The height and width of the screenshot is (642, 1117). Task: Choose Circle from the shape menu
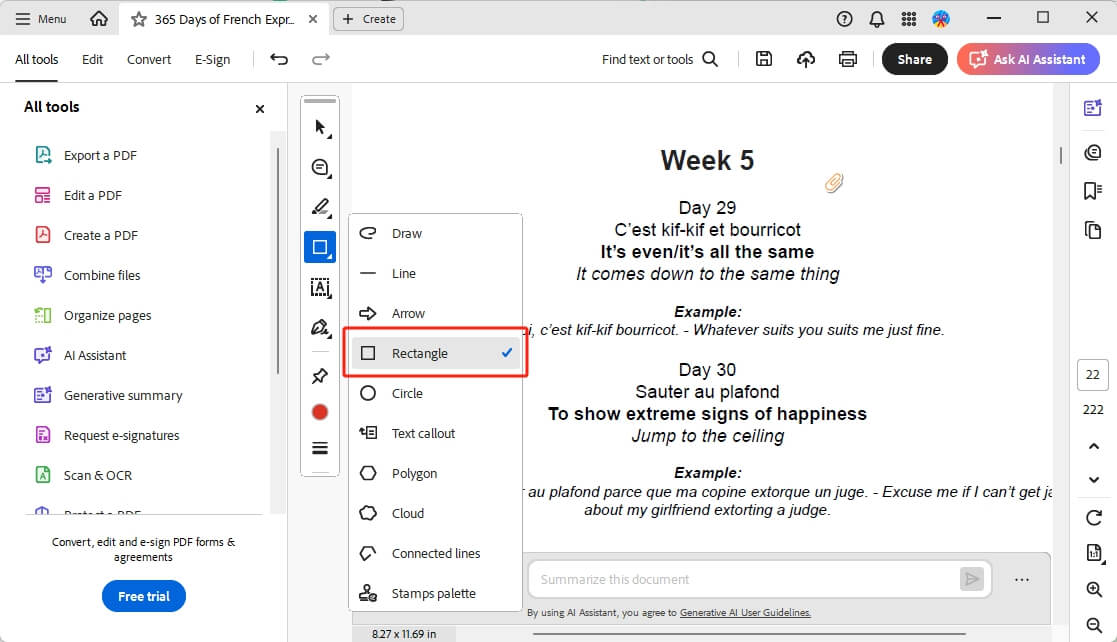click(407, 393)
